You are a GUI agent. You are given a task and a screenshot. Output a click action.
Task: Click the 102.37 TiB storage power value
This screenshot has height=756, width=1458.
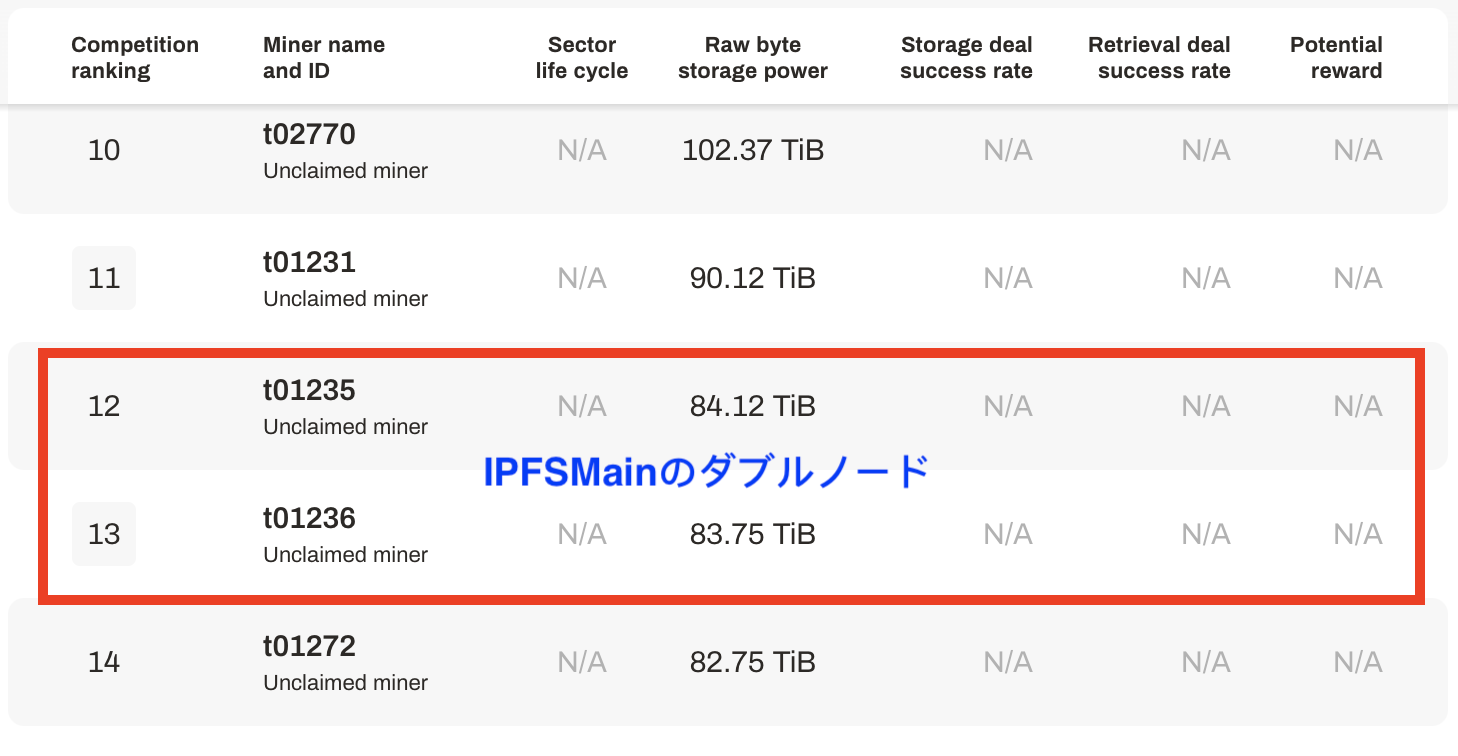pos(753,150)
